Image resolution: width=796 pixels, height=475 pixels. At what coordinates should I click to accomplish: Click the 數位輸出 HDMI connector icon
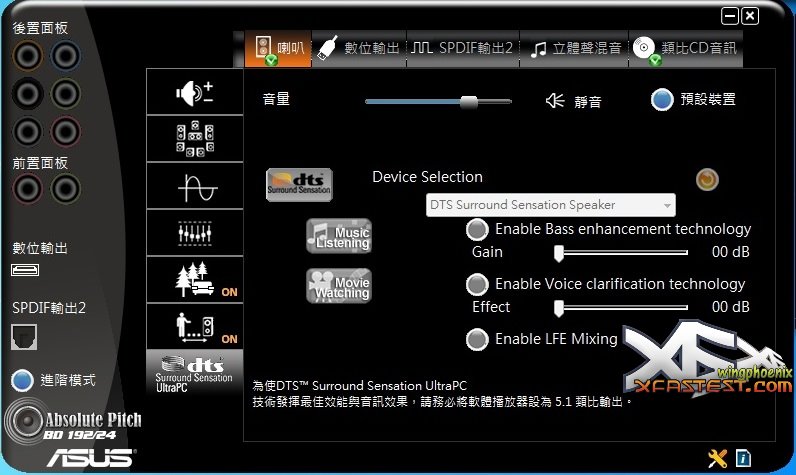[x=25, y=270]
